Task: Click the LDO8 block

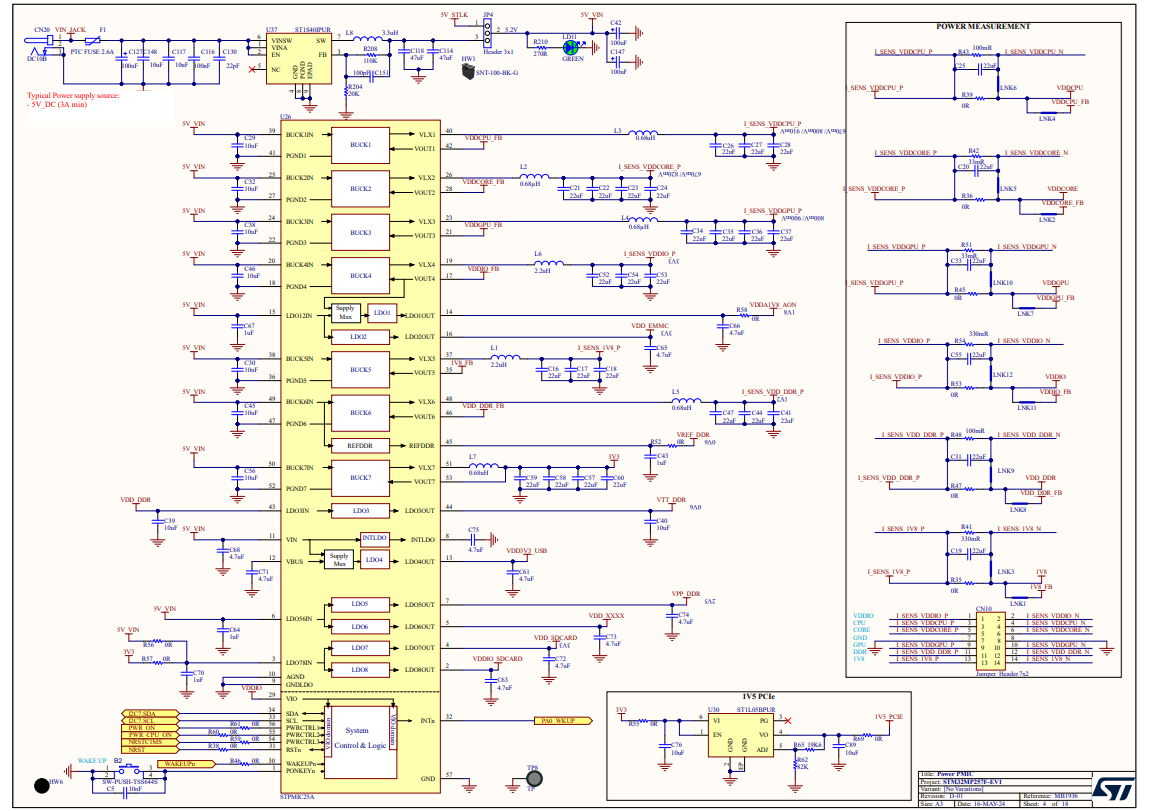Action: 360,669
